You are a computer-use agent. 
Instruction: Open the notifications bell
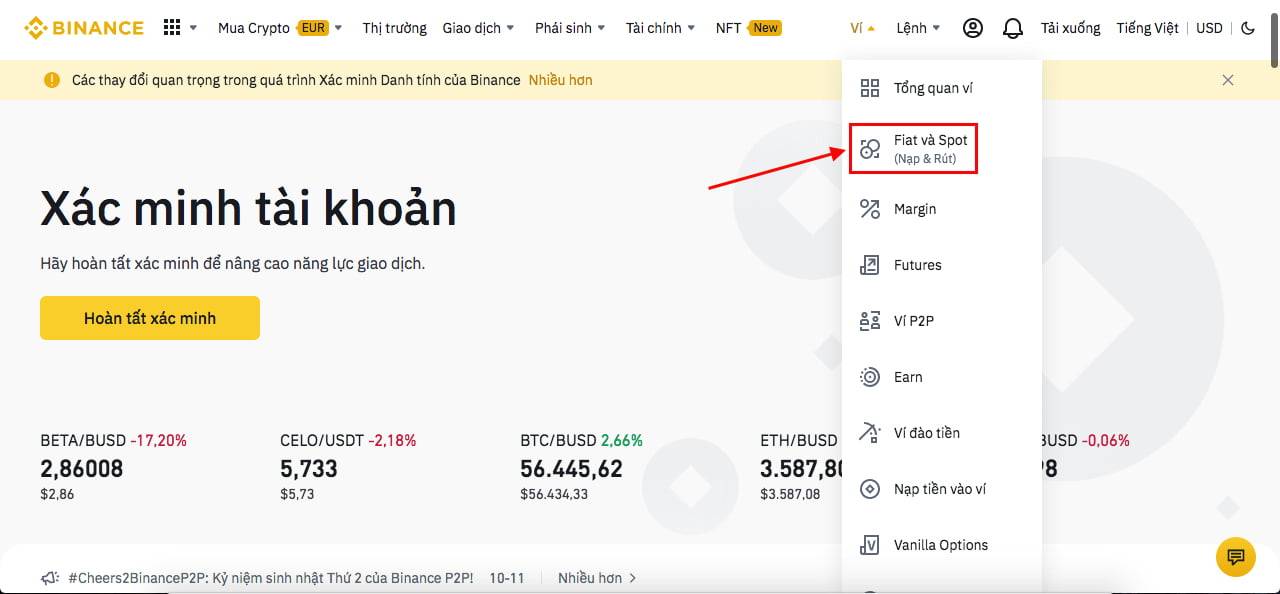1012,28
